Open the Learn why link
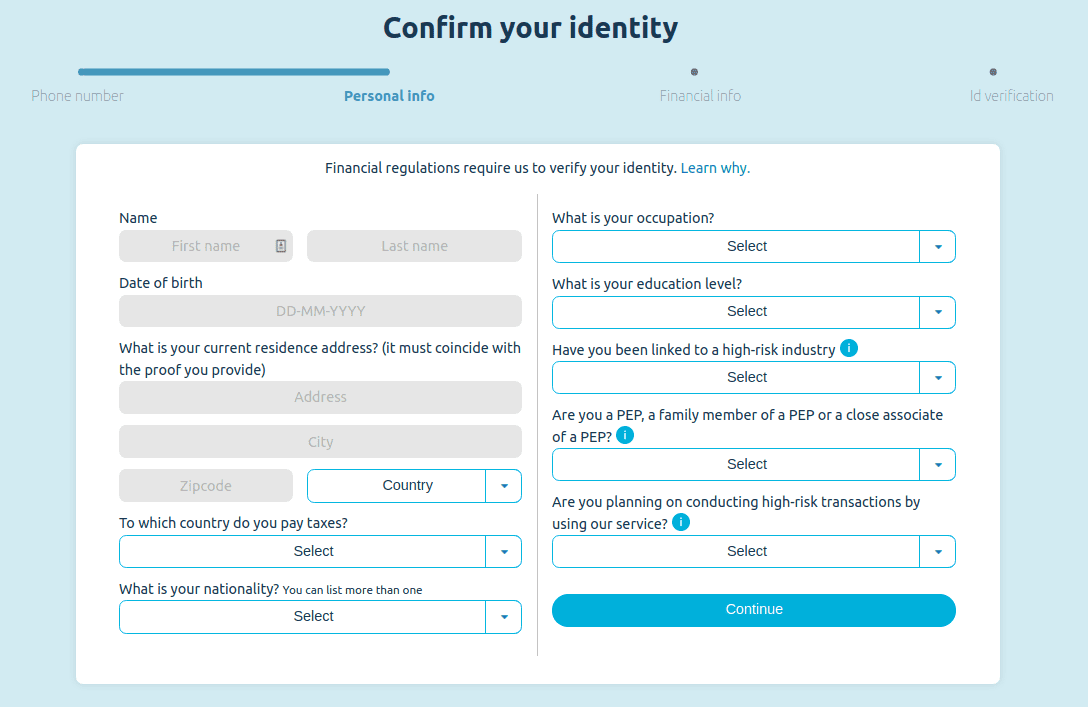This screenshot has width=1088, height=707. pyautogui.click(x=715, y=168)
